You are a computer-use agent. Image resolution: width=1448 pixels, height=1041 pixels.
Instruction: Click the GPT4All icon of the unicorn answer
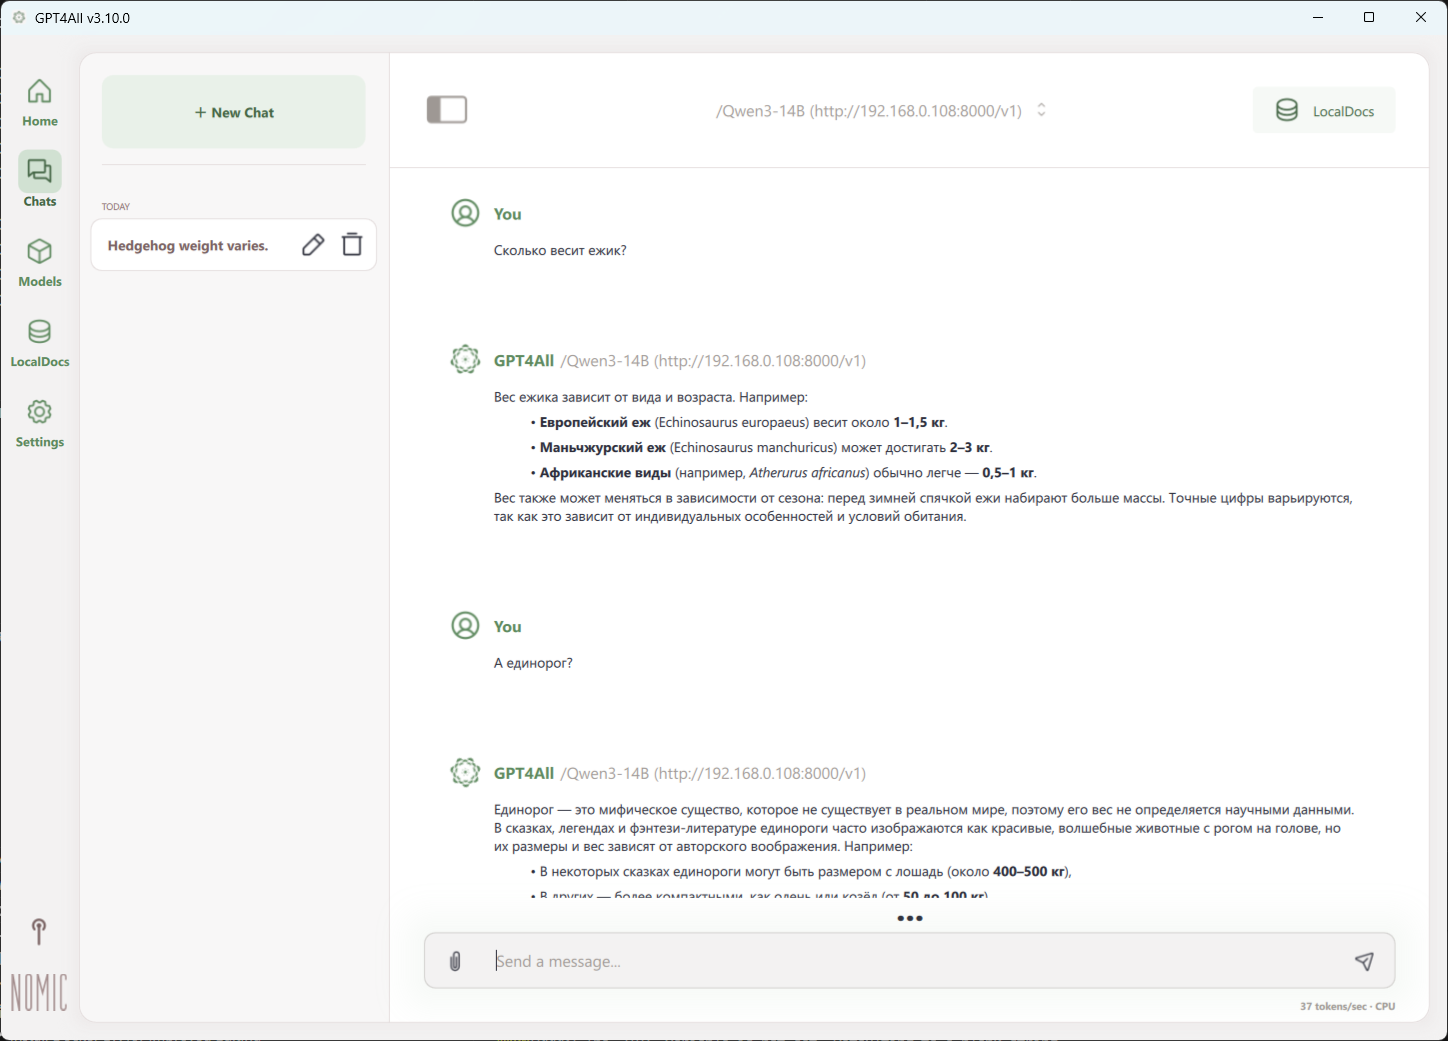[465, 773]
